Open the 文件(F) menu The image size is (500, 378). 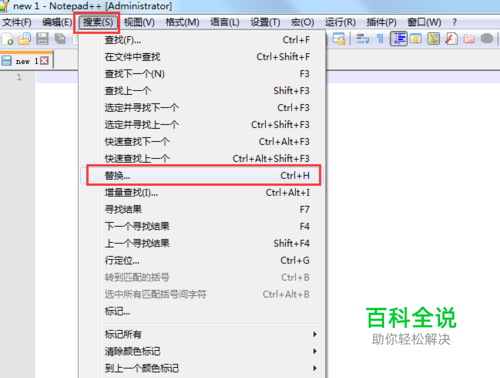point(17,22)
